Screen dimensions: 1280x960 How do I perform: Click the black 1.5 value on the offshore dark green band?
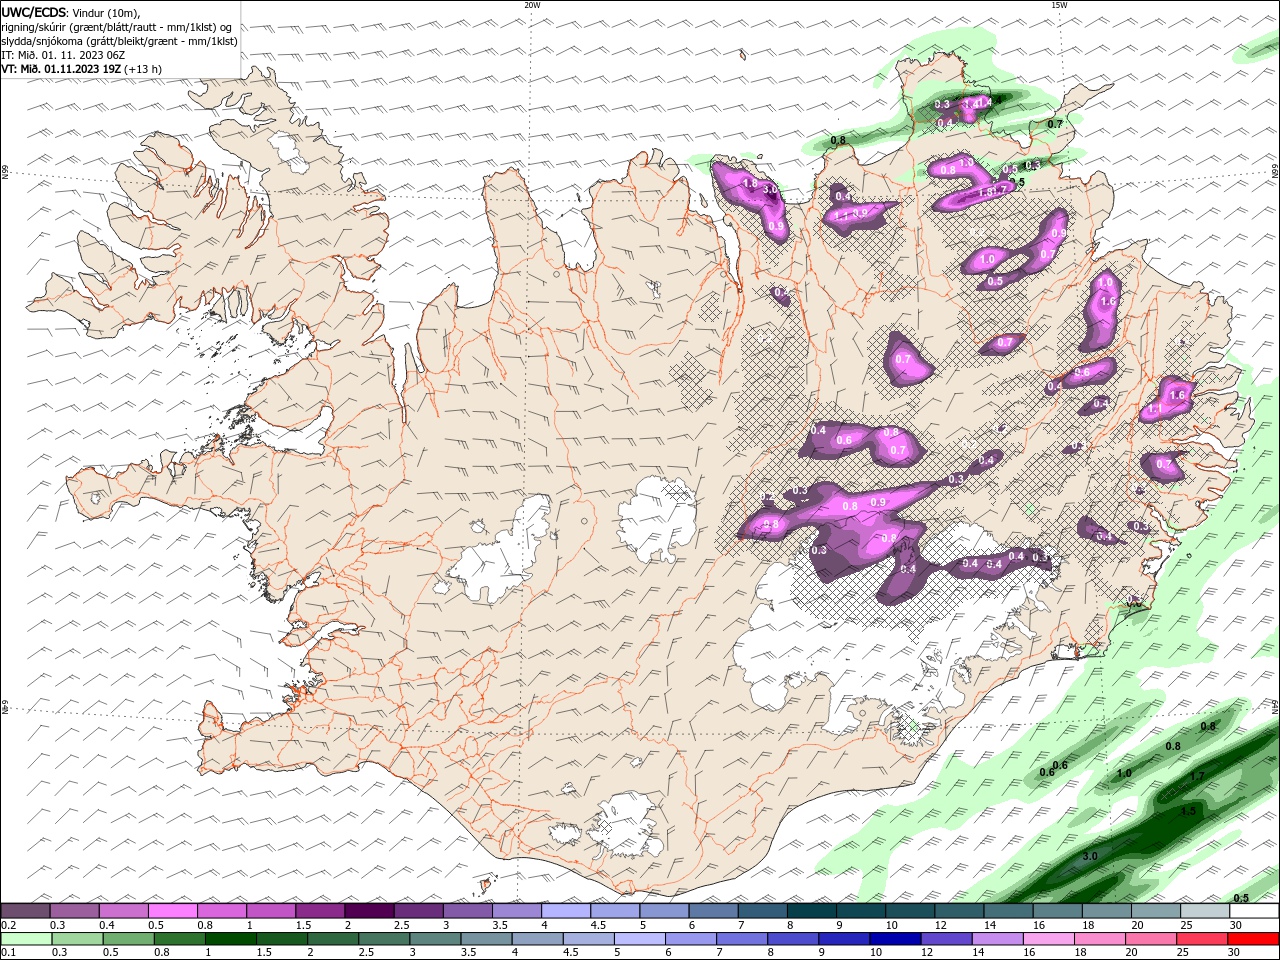click(1188, 811)
